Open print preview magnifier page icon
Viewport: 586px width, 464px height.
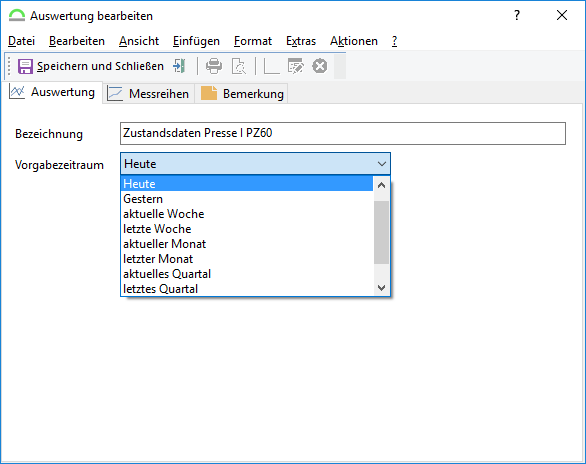238,66
